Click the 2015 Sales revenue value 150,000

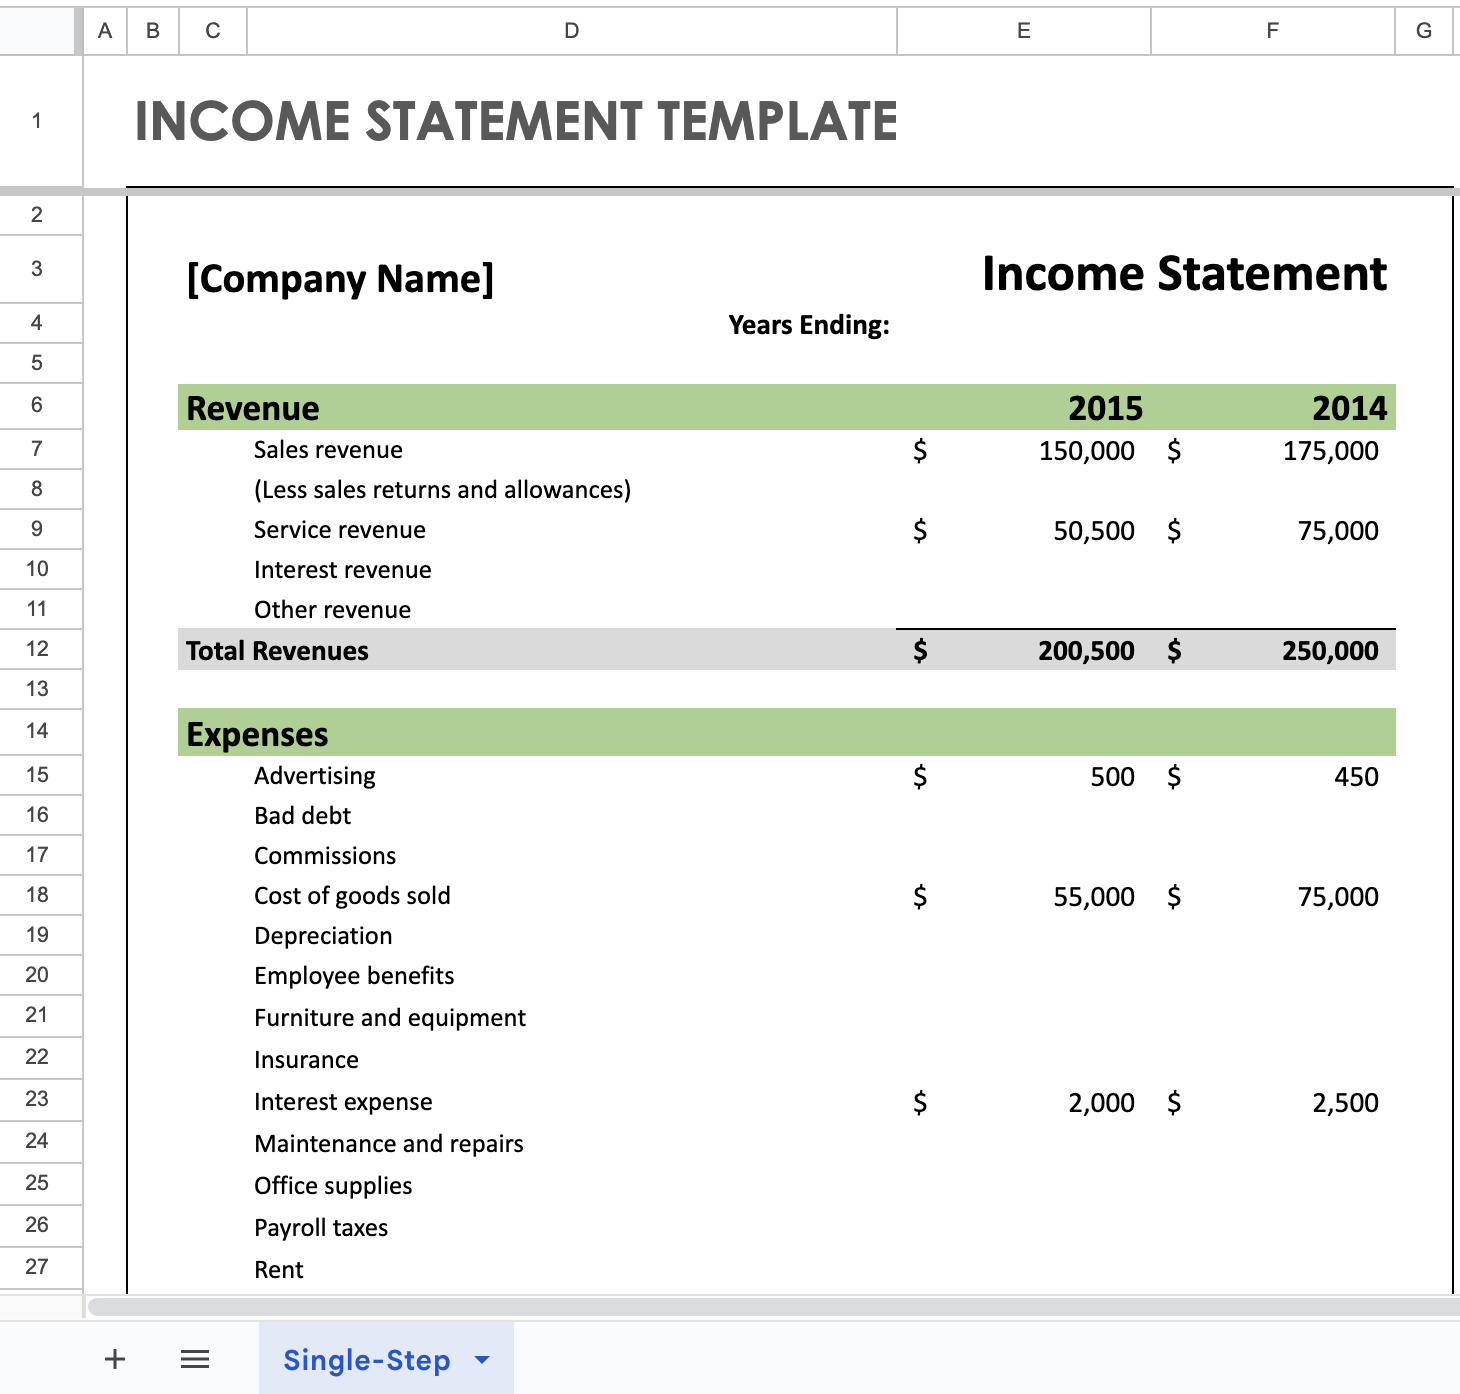pos(1086,451)
